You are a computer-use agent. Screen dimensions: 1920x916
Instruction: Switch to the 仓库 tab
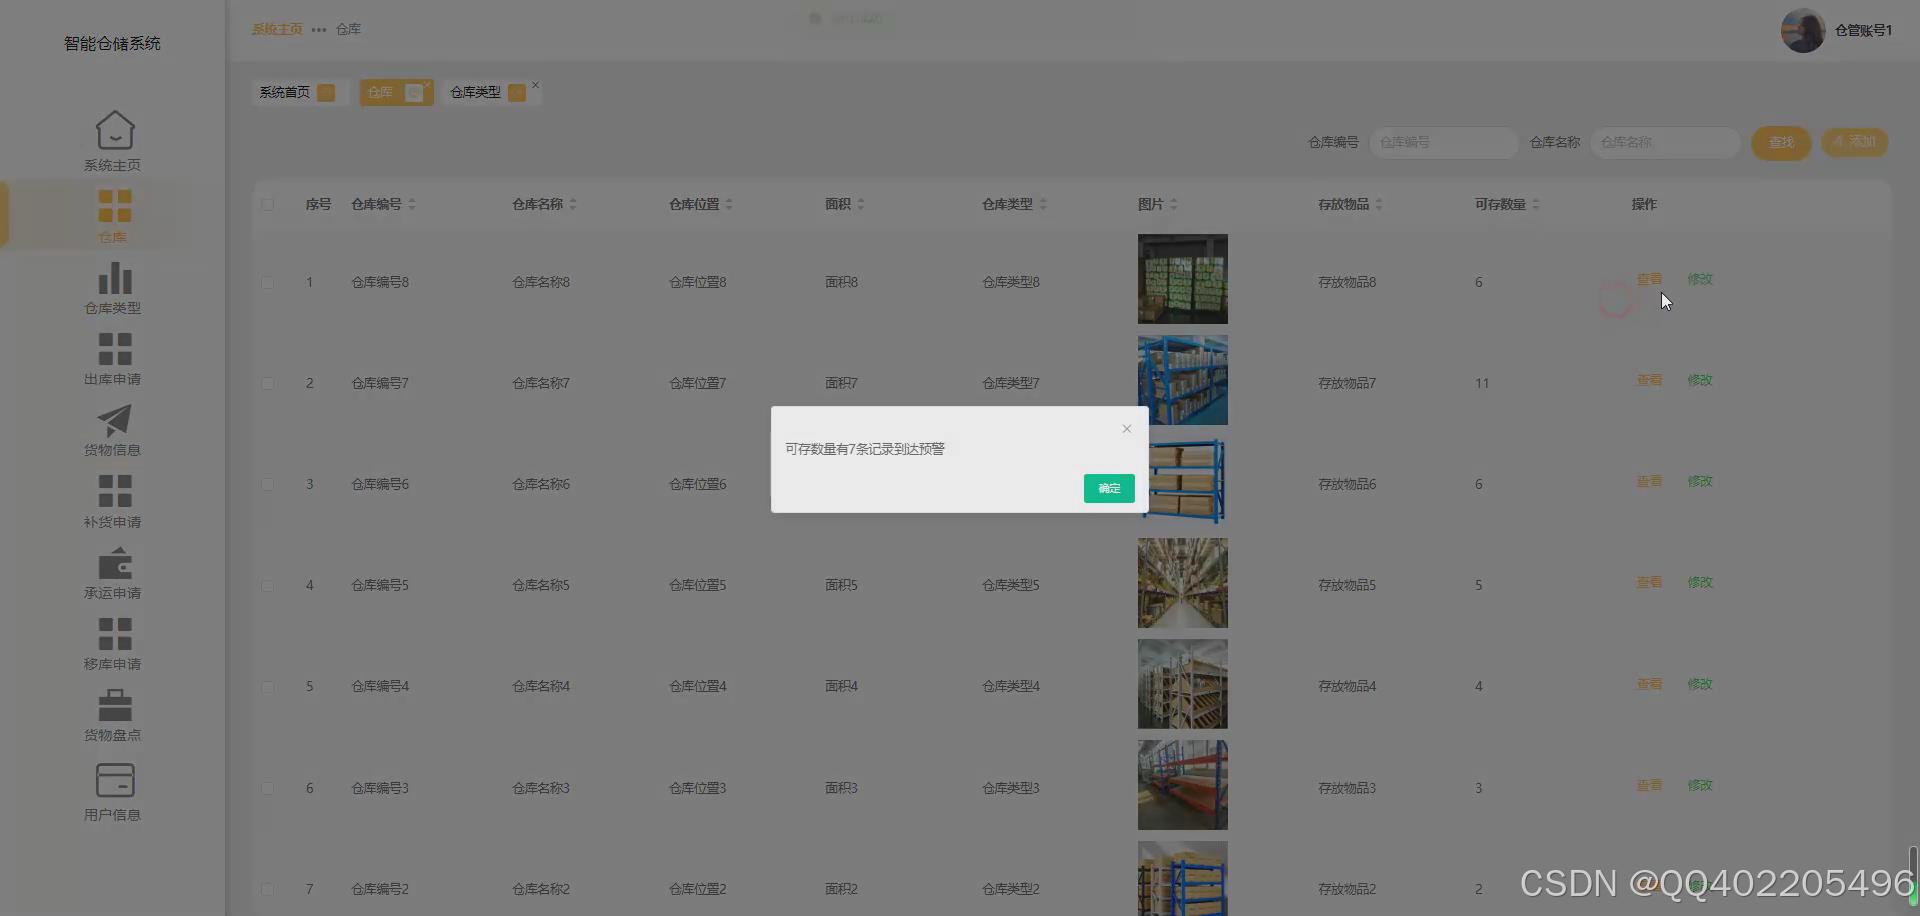tap(396, 92)
